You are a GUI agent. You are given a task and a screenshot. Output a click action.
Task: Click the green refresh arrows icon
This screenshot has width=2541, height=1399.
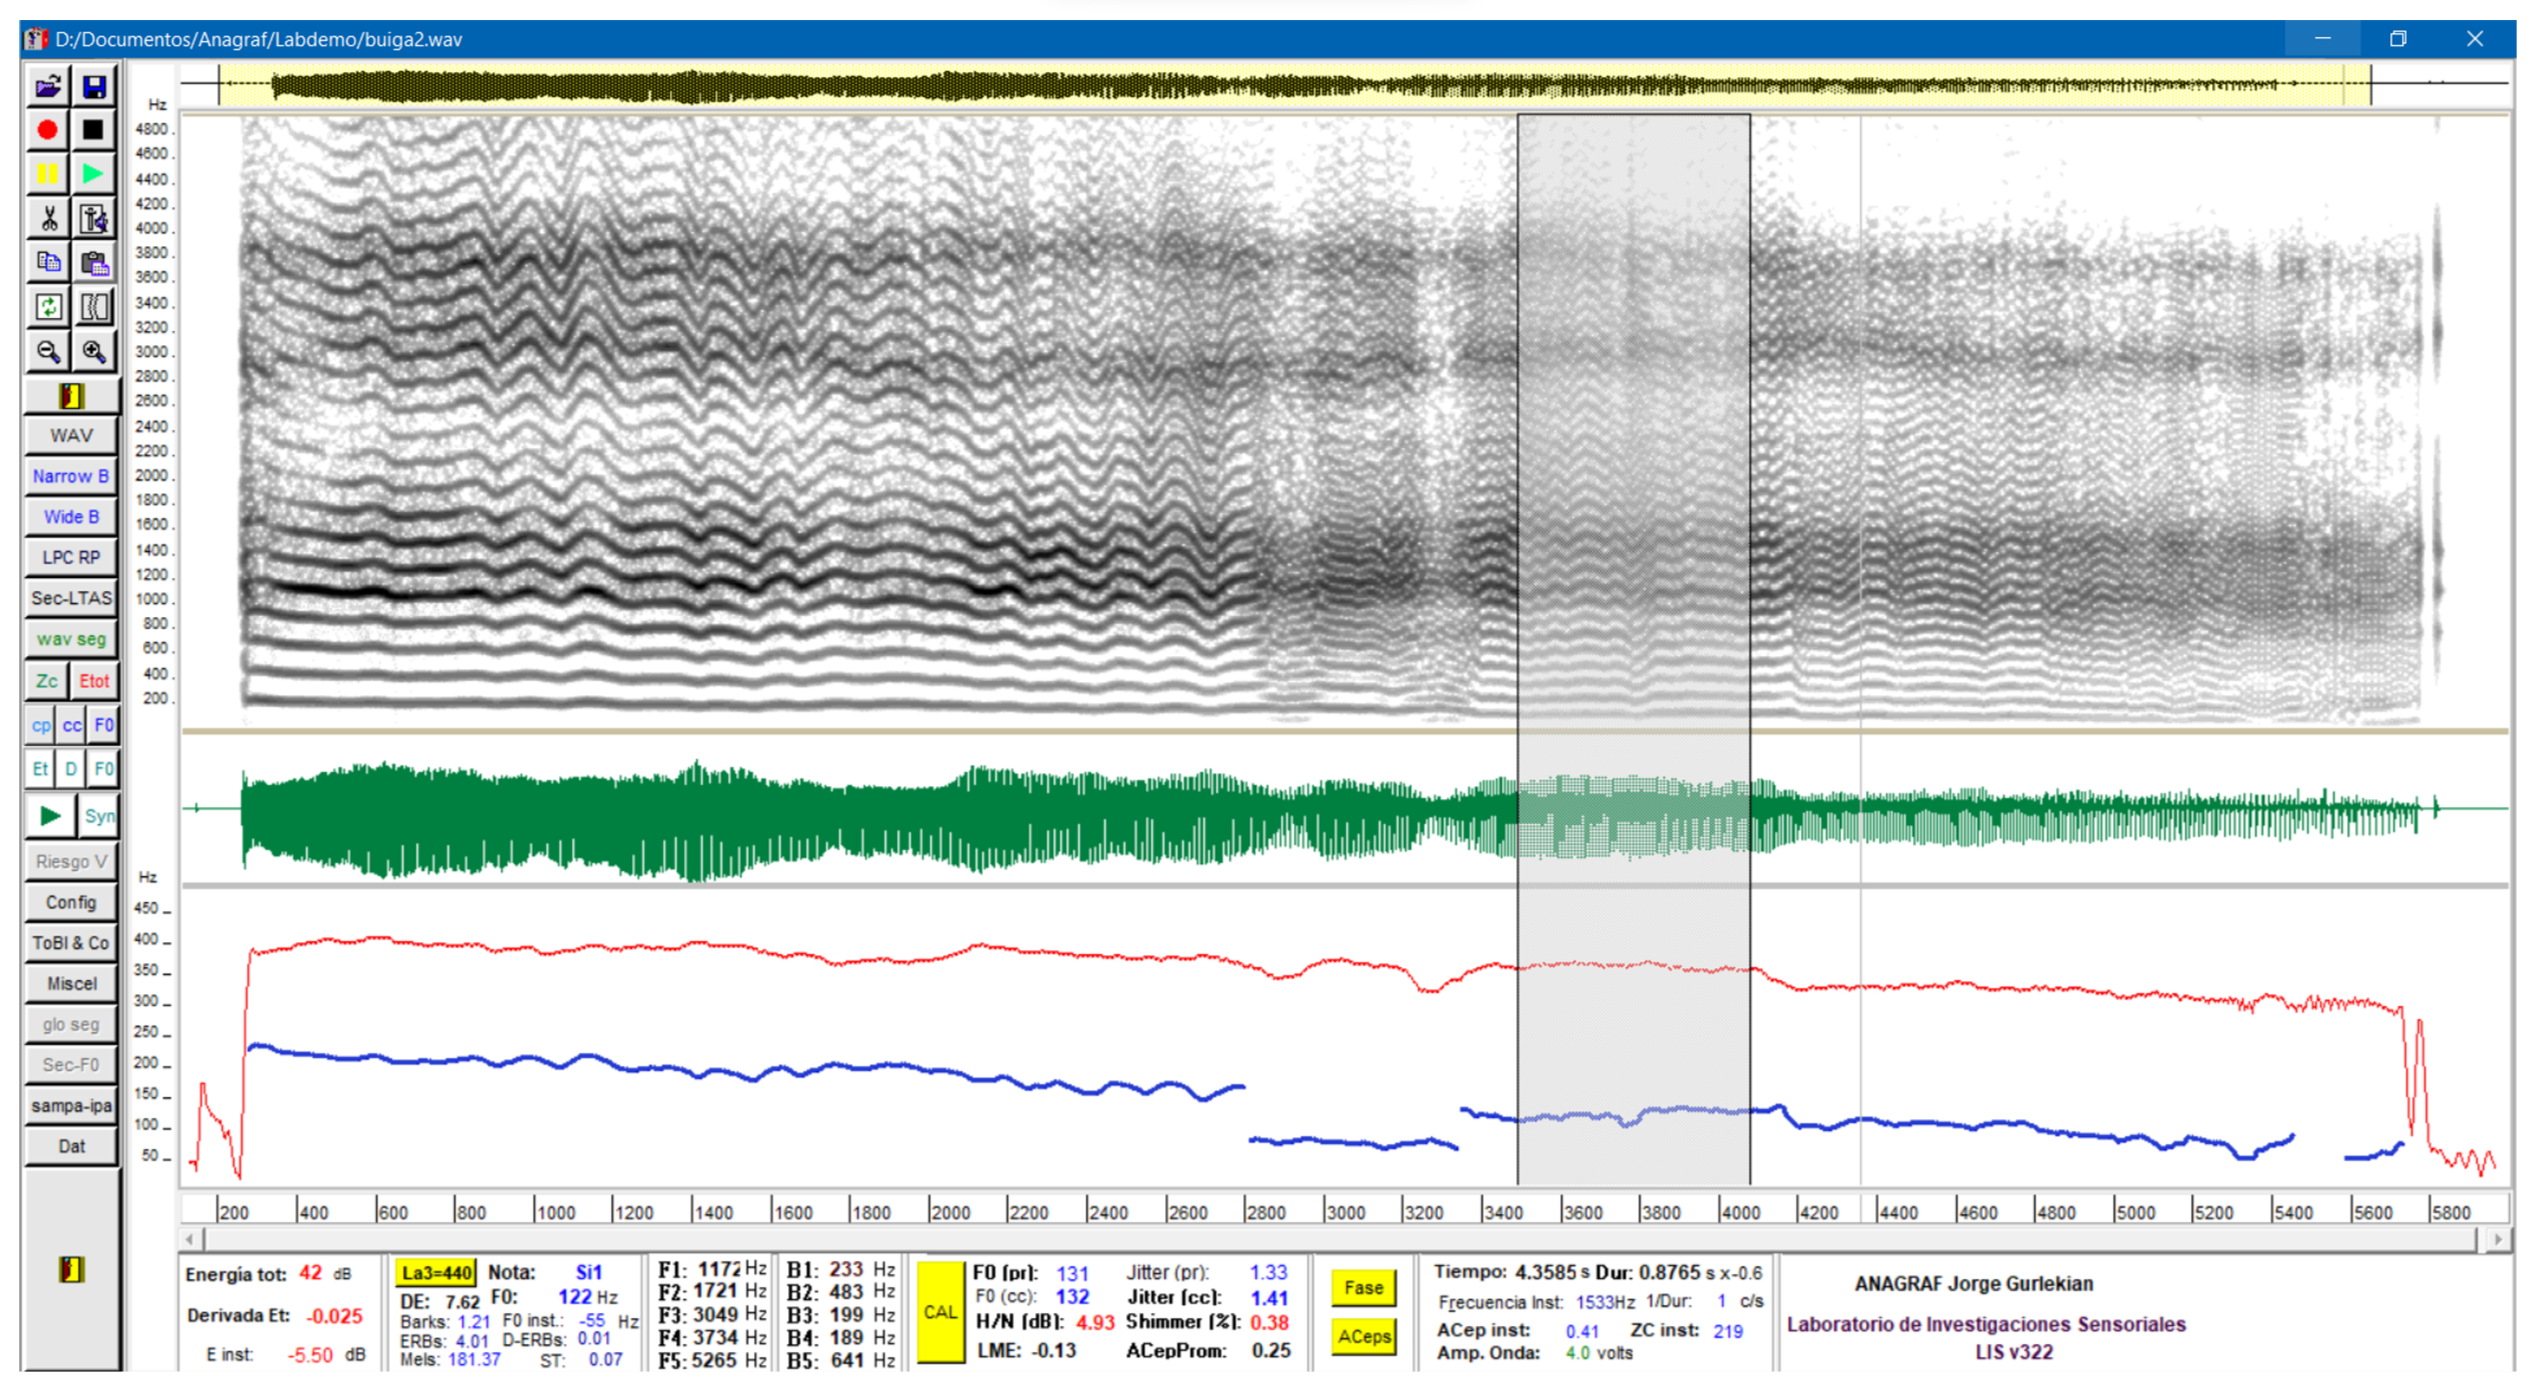47,307
